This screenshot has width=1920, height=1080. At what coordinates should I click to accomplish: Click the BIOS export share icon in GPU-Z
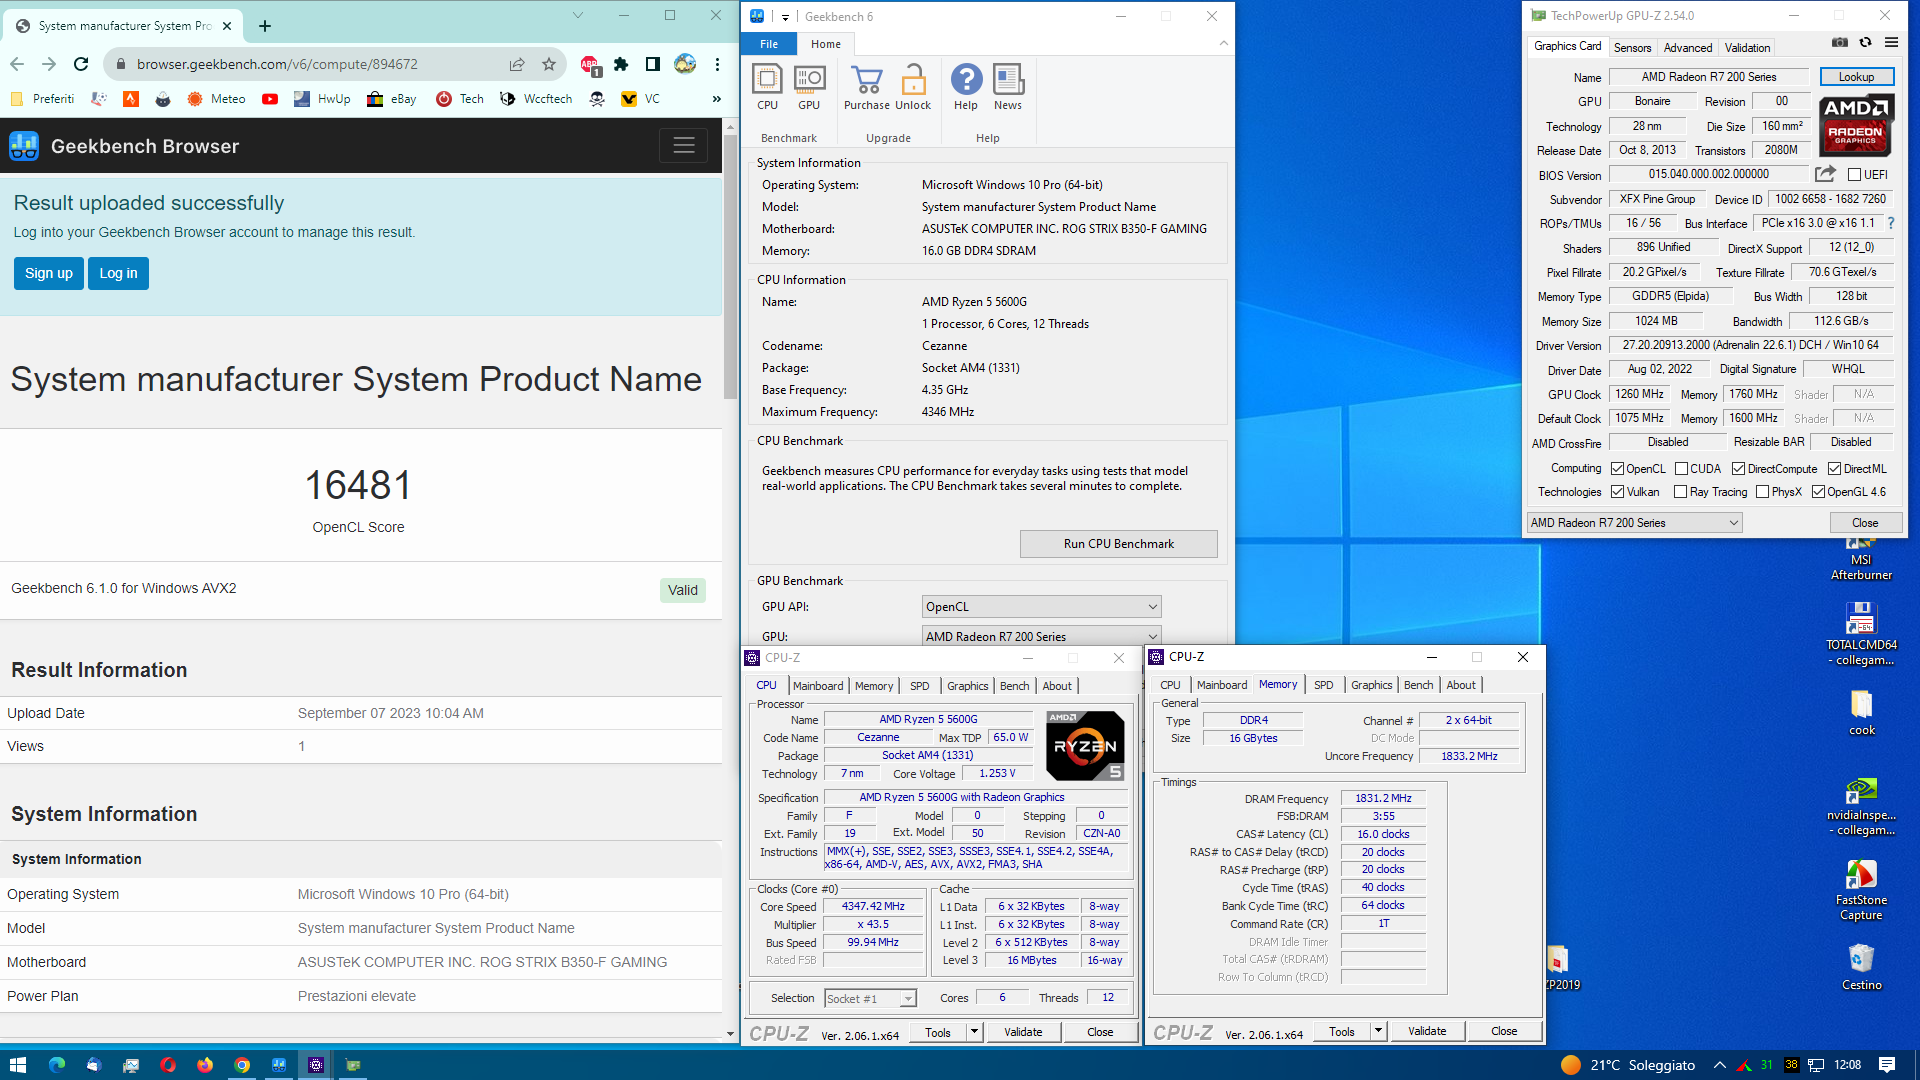pos(1825,174)
